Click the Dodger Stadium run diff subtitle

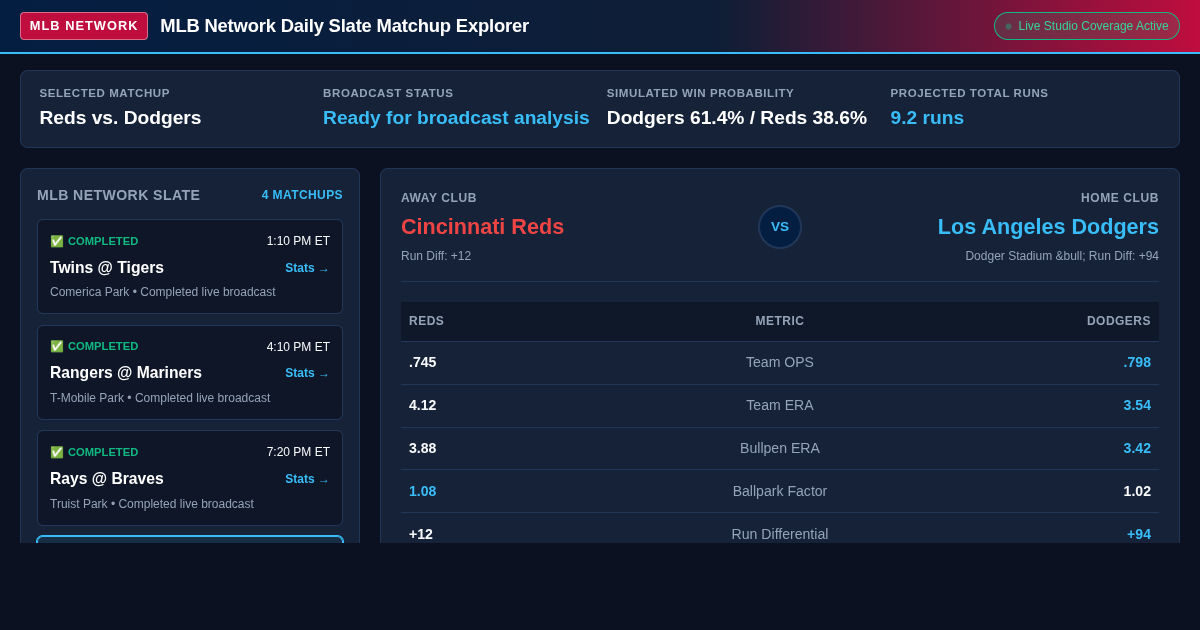tap(1062, 256)
